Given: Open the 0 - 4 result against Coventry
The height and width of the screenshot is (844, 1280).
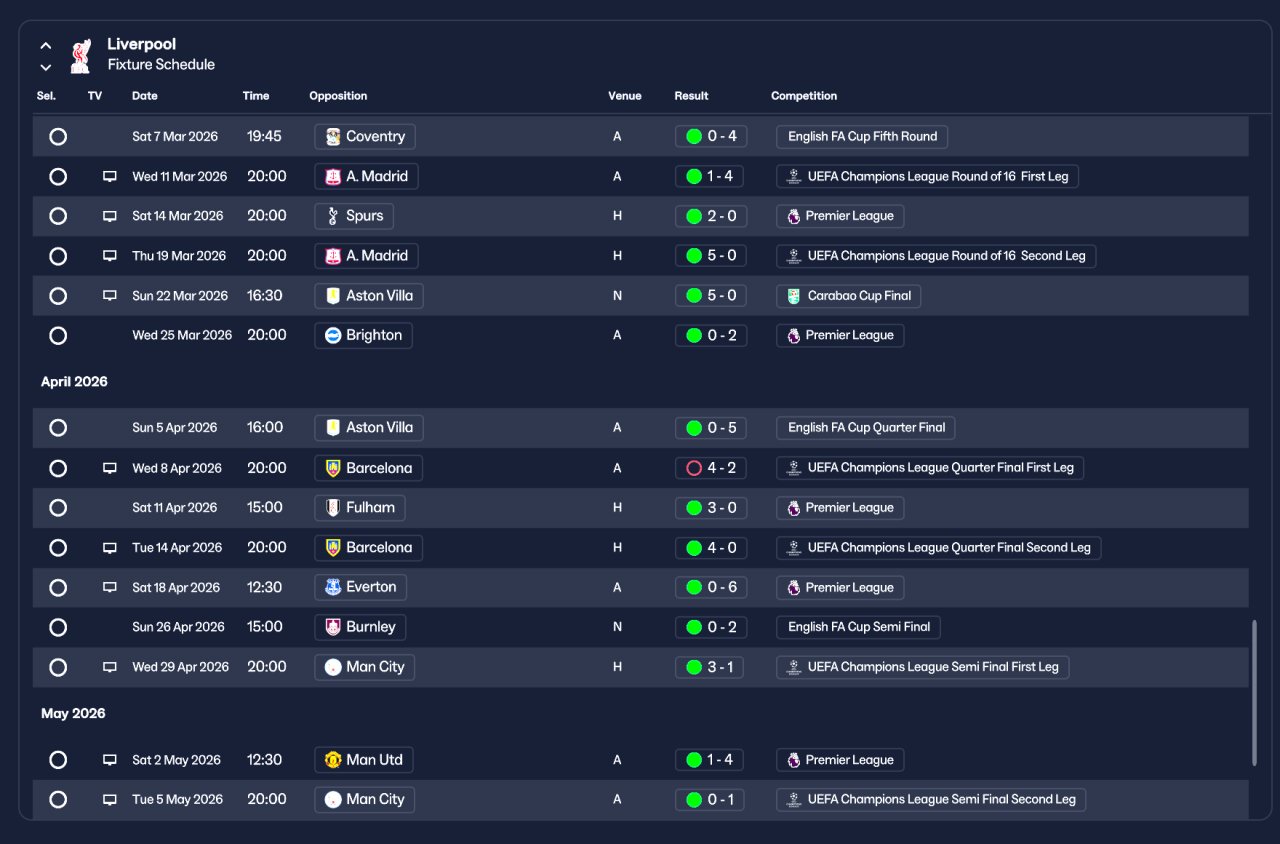Looking at the screenshot, I should (x=711, y=136).
